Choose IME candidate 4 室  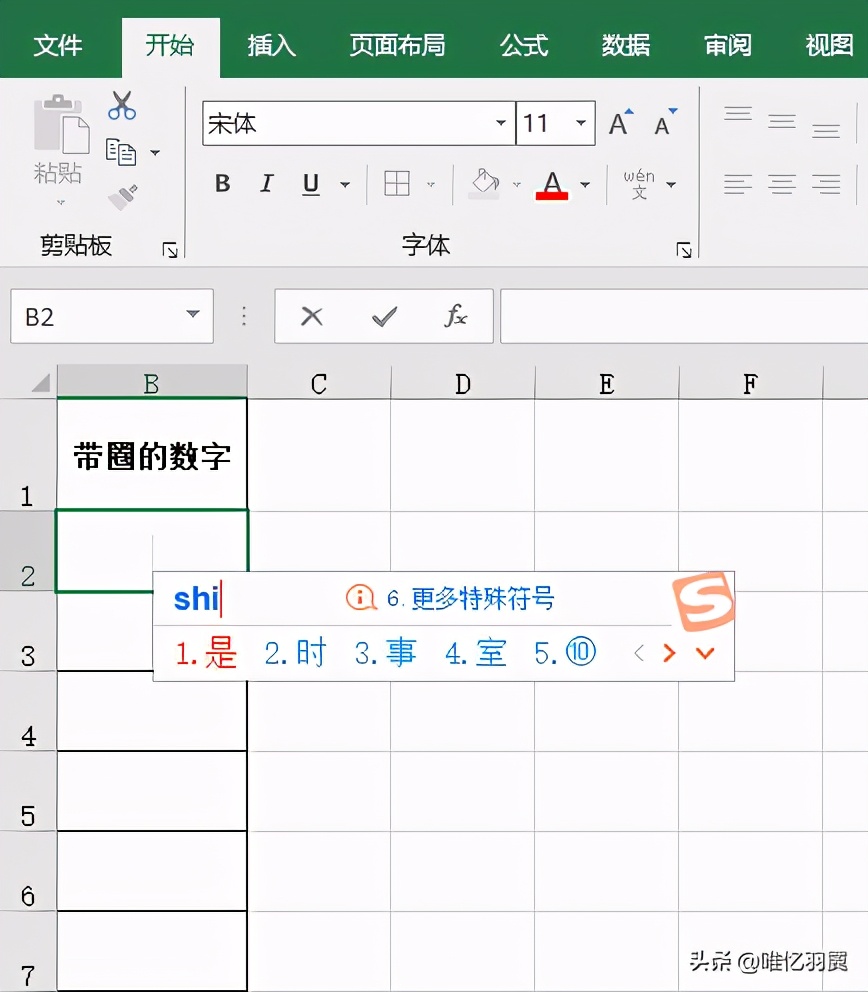[476, 652]
